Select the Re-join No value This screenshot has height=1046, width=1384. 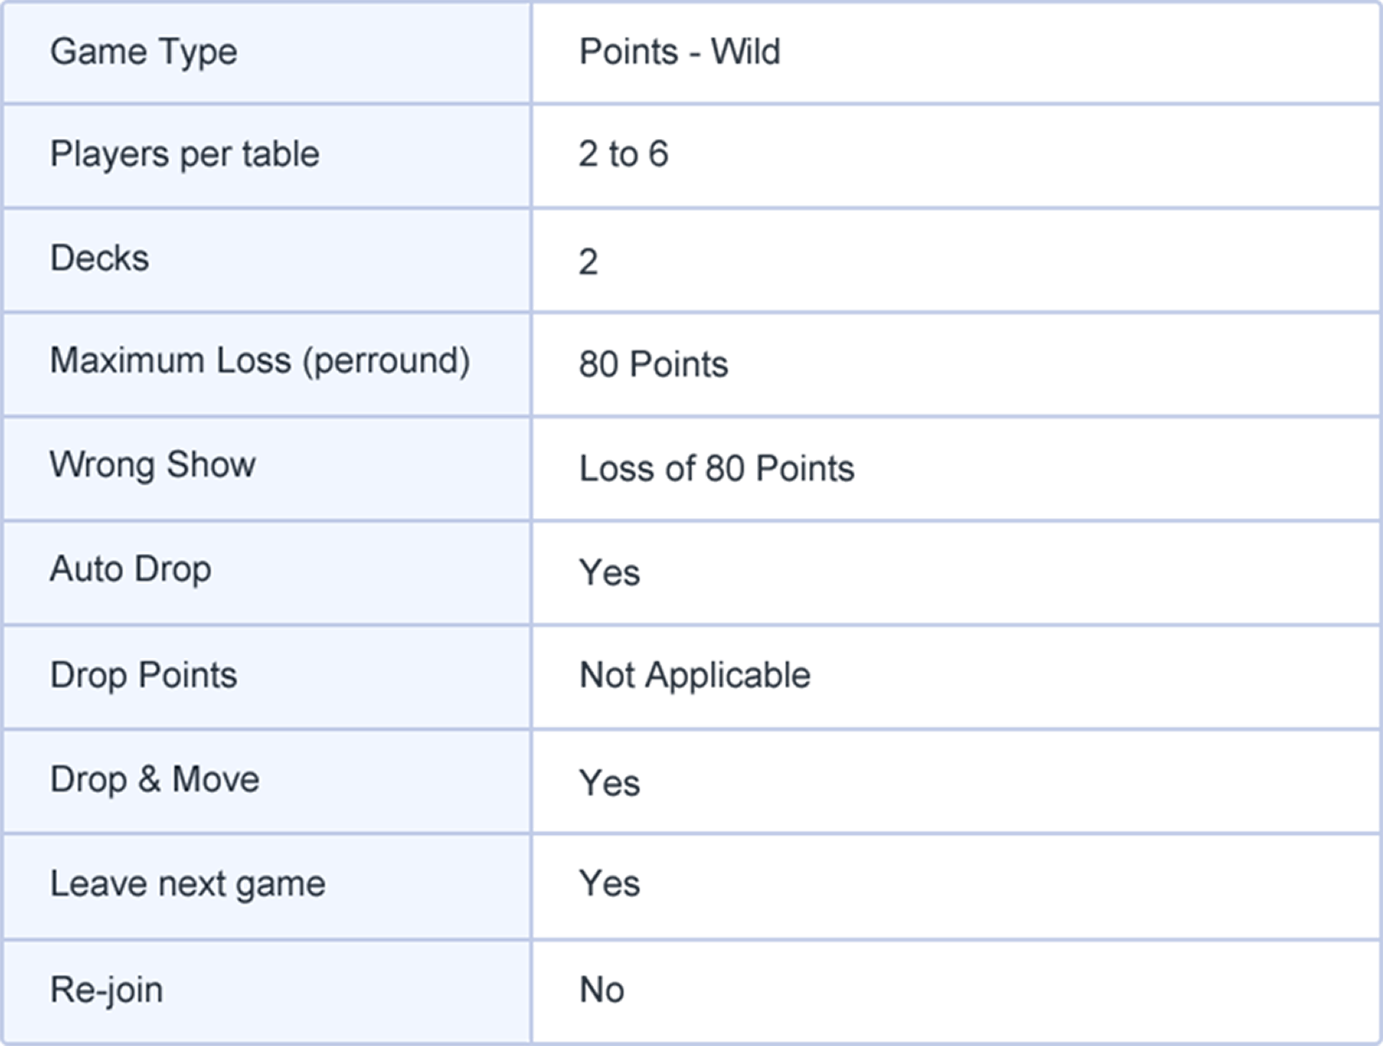pyautogui.click(x=602, y=990)
